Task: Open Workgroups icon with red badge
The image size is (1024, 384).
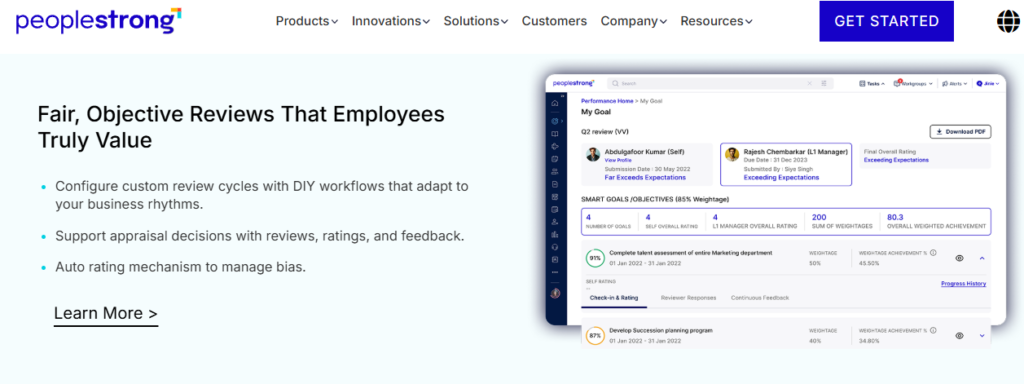Action: click(x=898, y=84)
